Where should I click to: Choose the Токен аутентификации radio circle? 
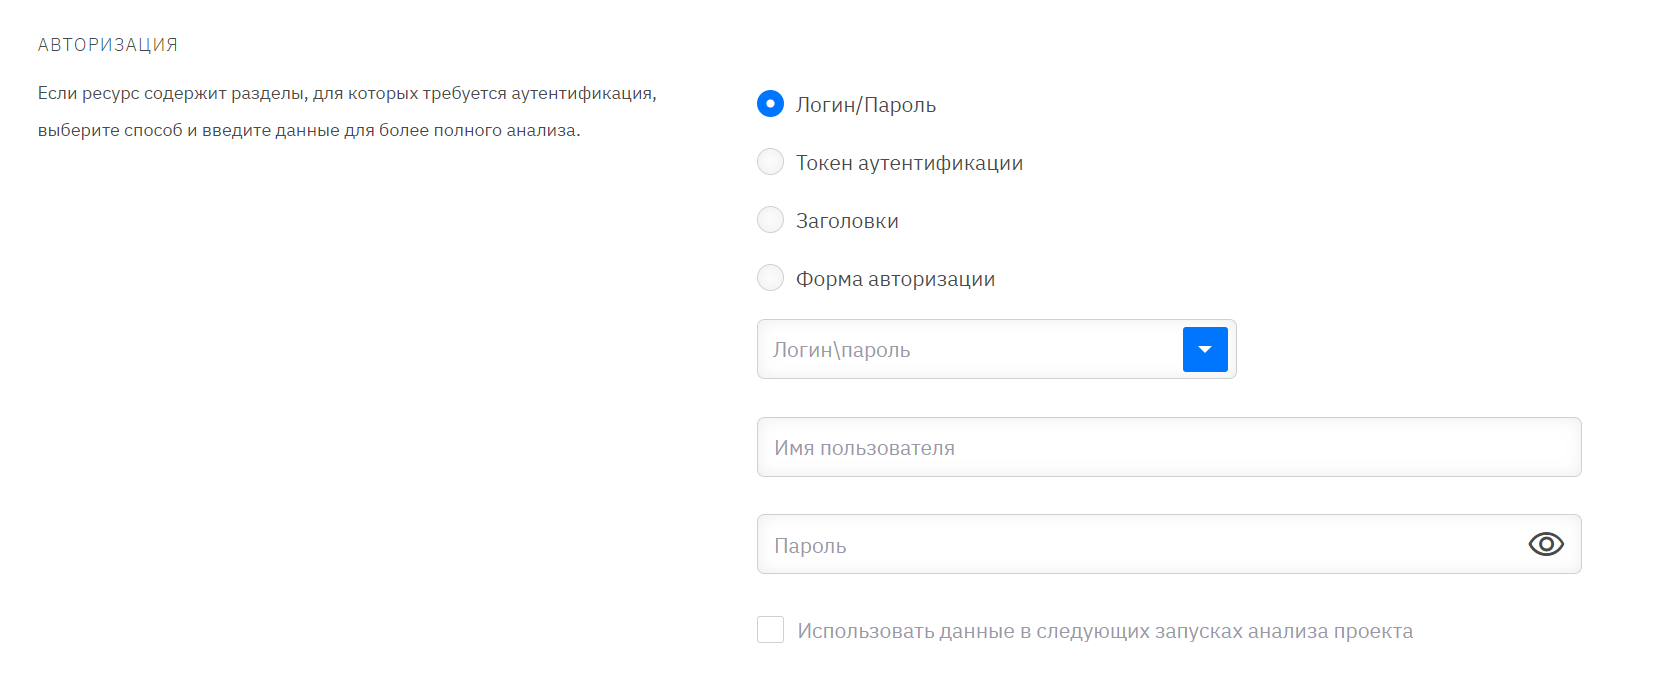coord(770,162)
